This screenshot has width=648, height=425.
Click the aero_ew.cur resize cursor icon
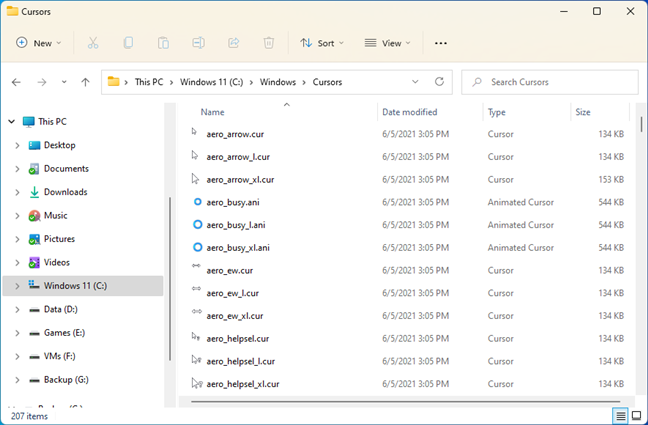coord(196,266)
